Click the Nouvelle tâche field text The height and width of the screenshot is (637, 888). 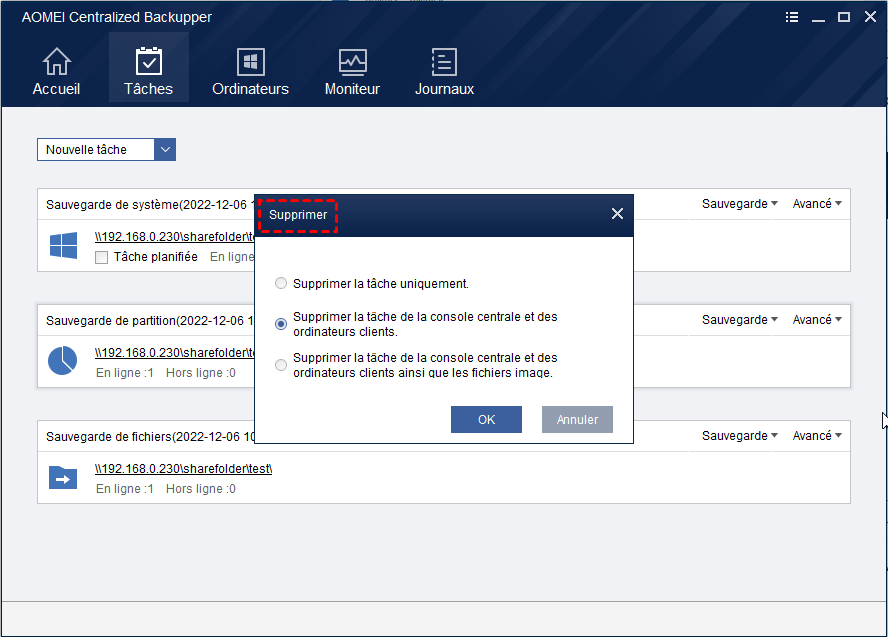coord(86,149)
